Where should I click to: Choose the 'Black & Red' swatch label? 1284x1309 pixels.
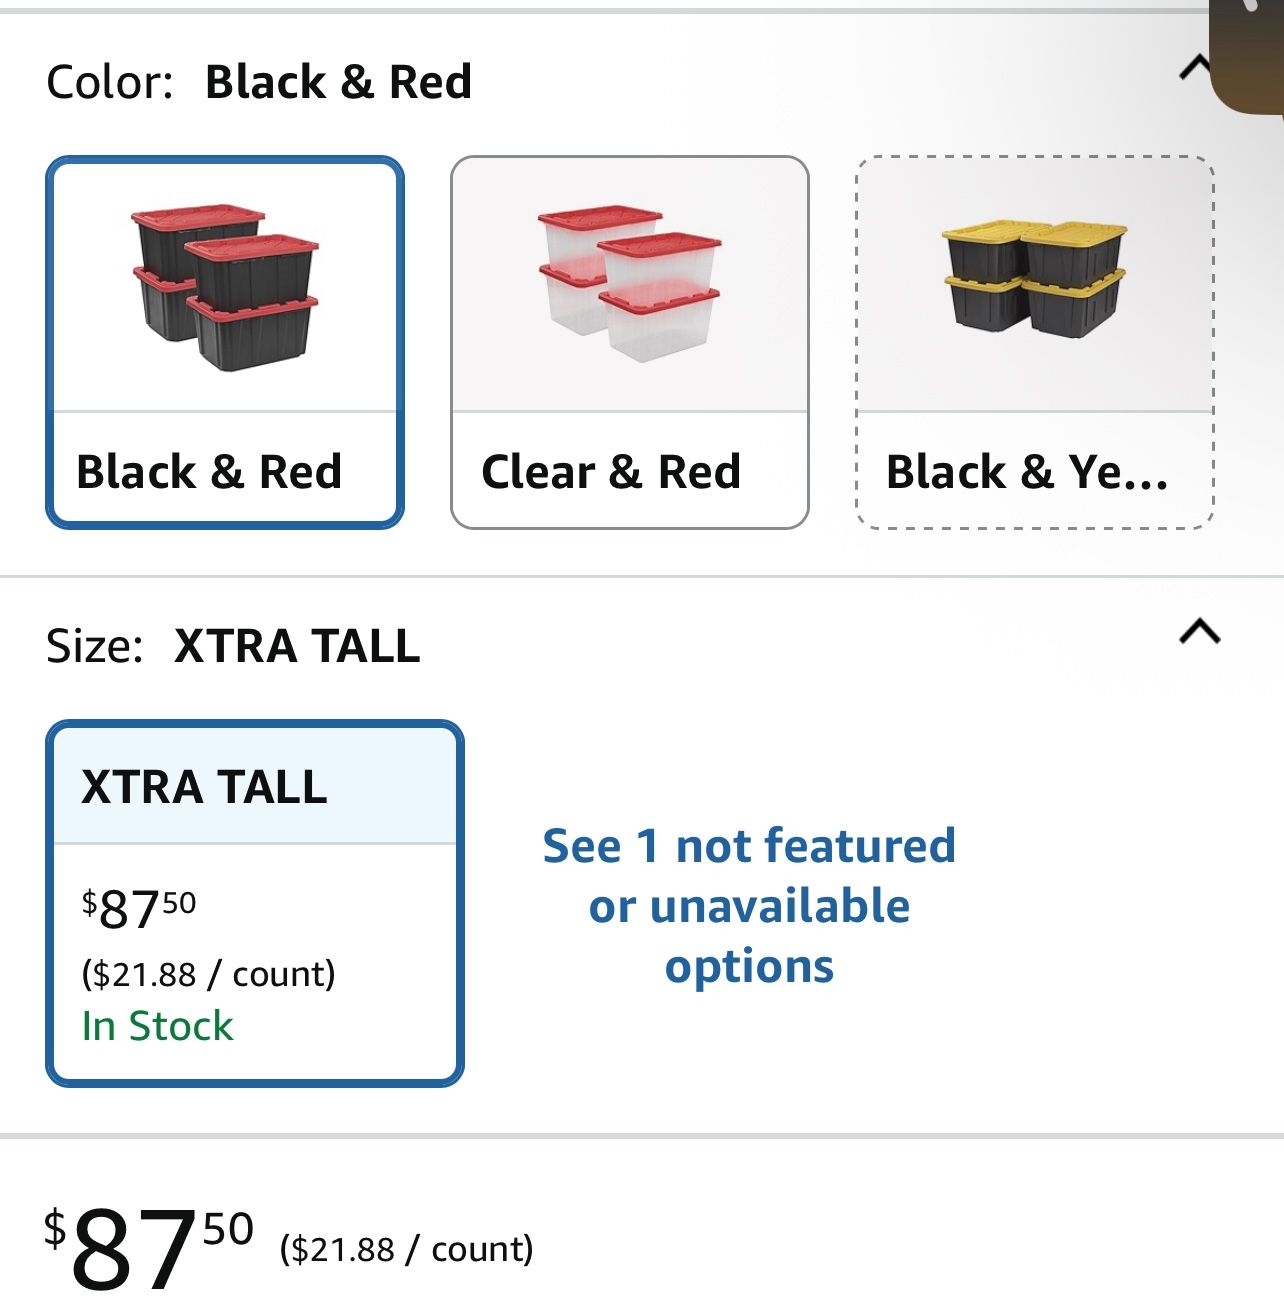click(209, 472)
